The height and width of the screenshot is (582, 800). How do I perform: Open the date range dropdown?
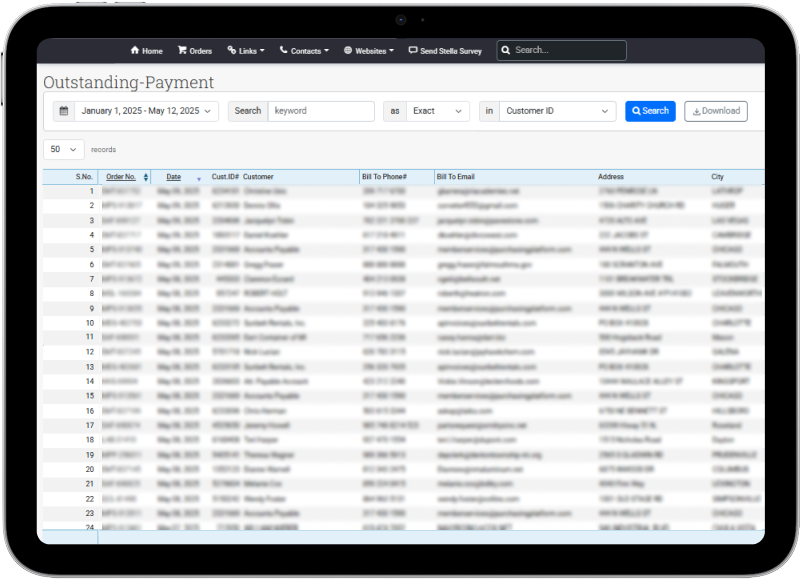coord(145,111)
